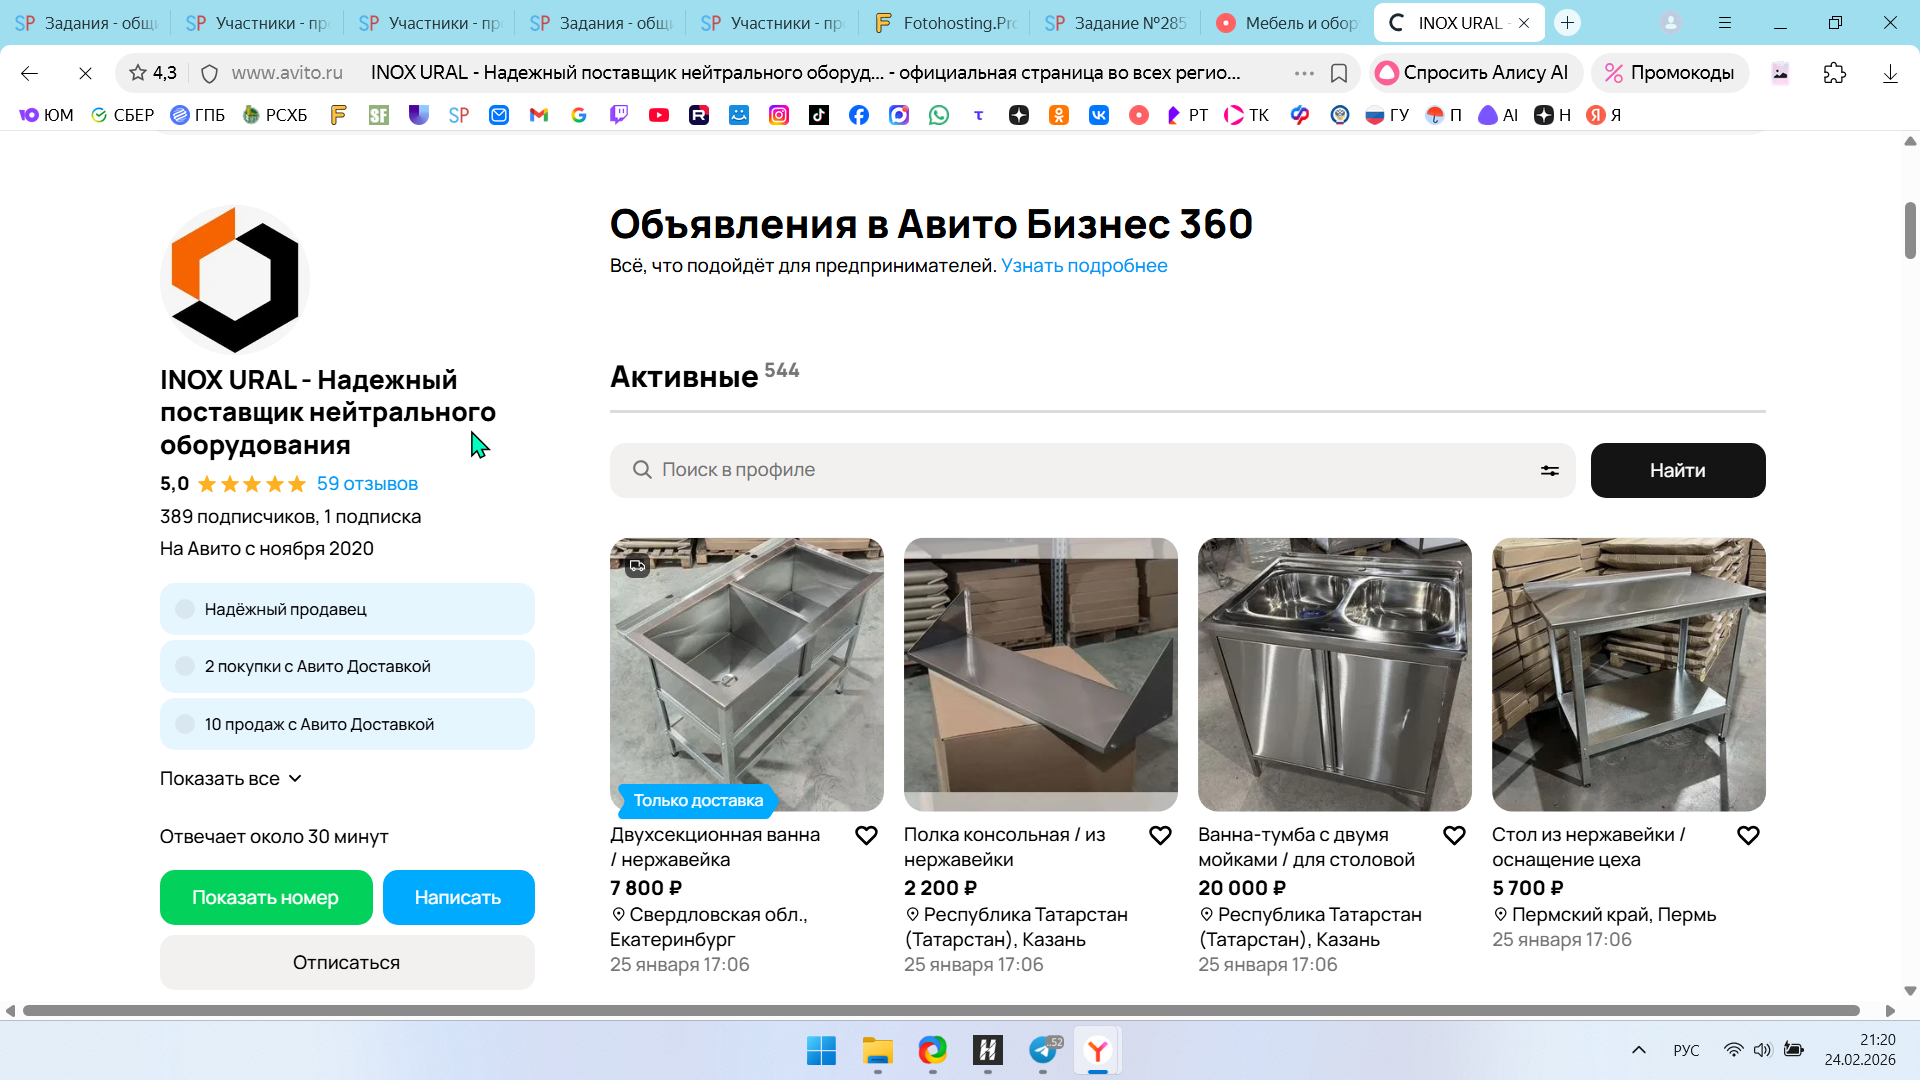Show hidden system tray icons chevron
Viewport: 1920px width, 1080px height.
click(x=1638, y=1050)
